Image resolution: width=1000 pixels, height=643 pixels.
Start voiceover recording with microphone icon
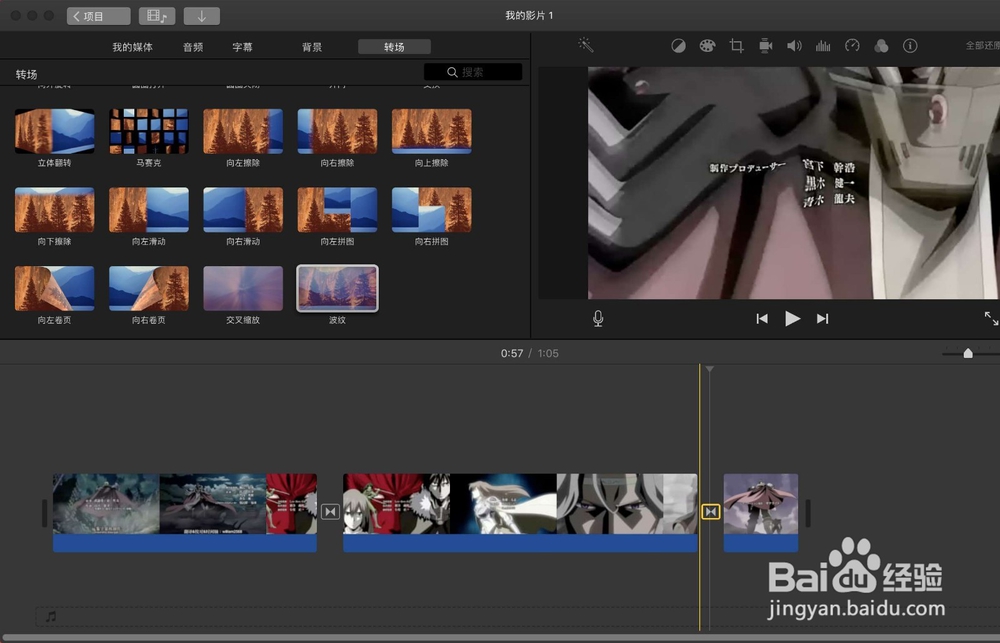(x=598, y=318)
